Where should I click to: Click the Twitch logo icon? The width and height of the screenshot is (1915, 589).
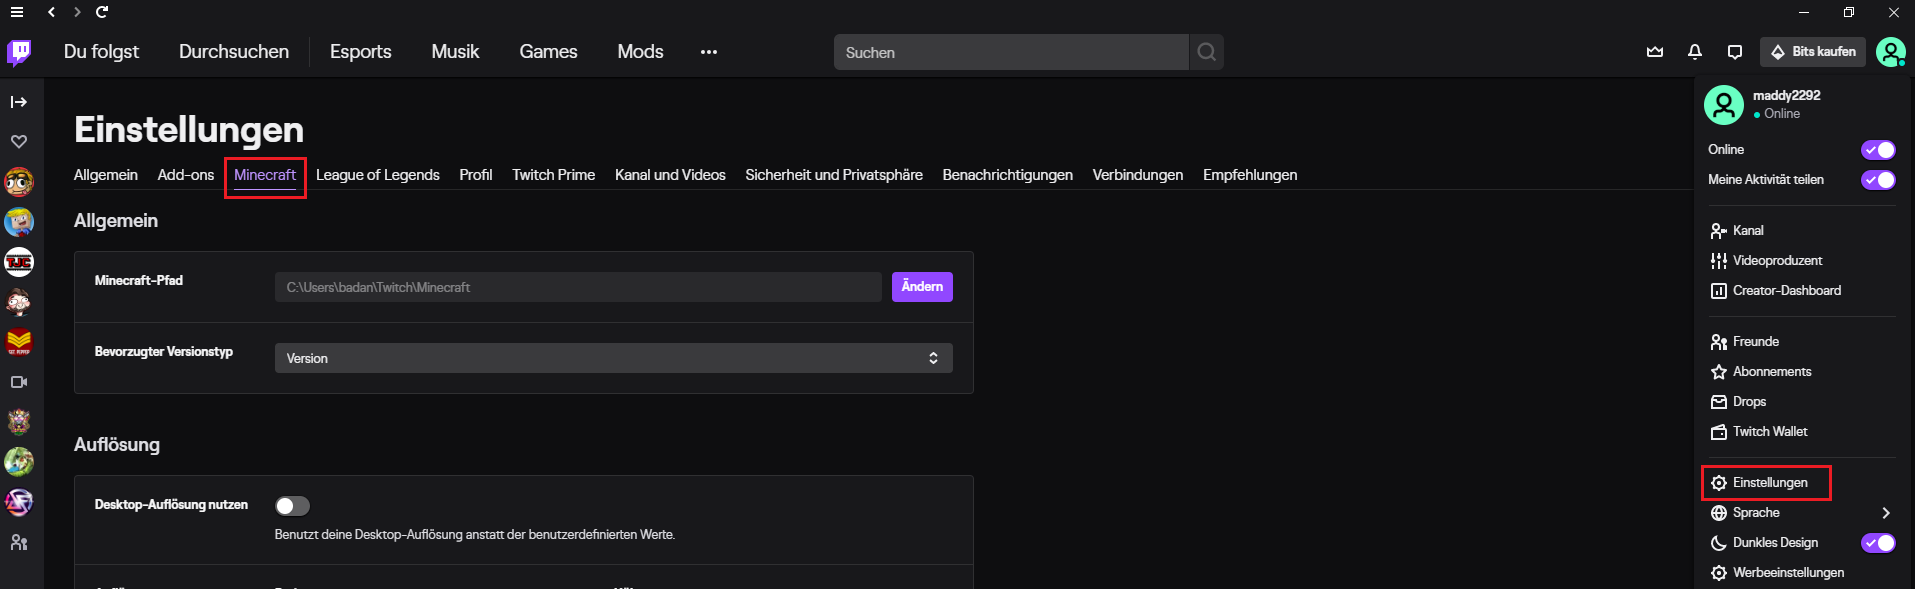(19, 52)
